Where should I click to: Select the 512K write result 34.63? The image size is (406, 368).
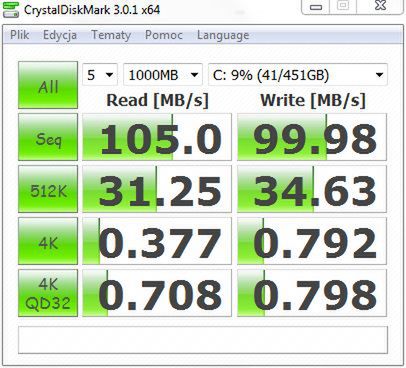pyautogui.click(x=312, y=189)
